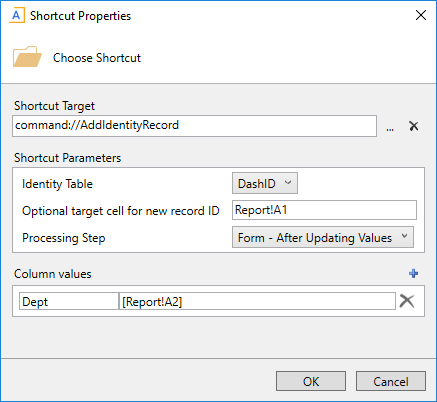437x402 pixels.
Task: Click the Optional target cell label
Action: coord(121,211)
